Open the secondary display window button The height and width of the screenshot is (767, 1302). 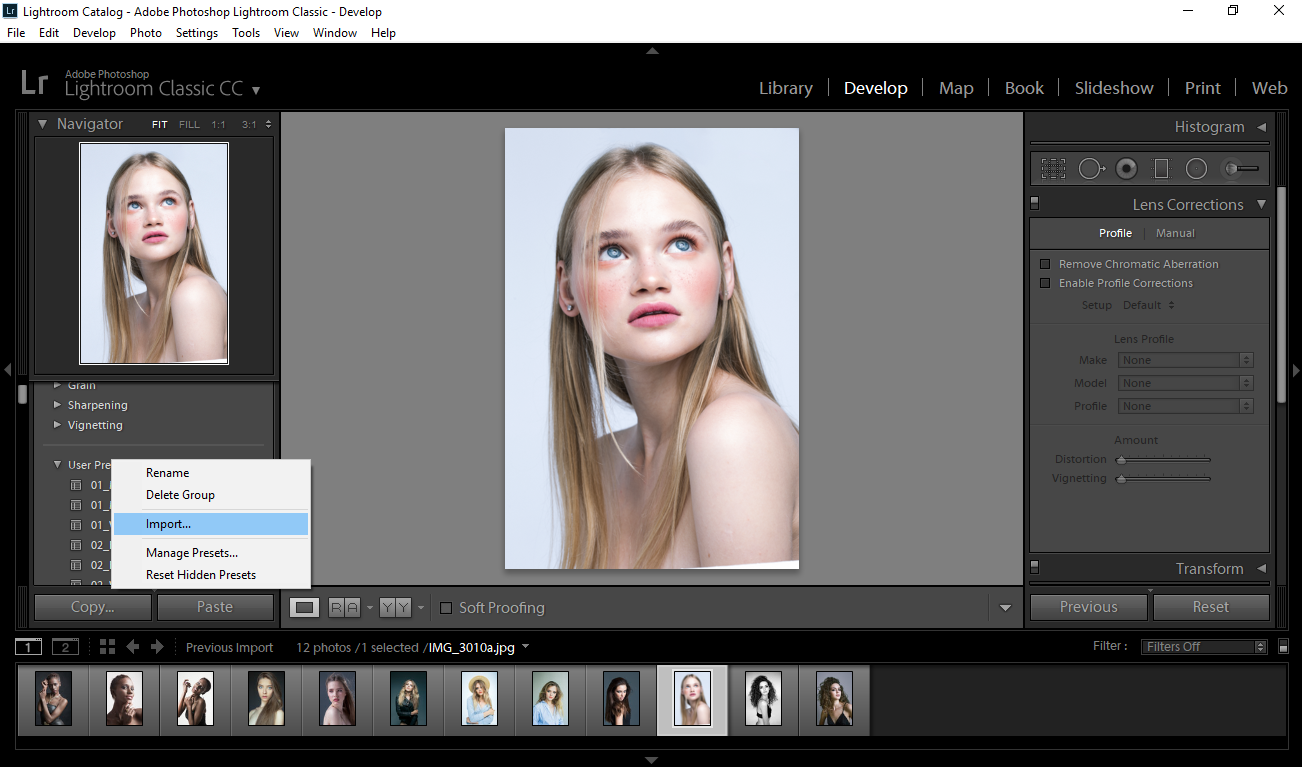coord(65,647)
